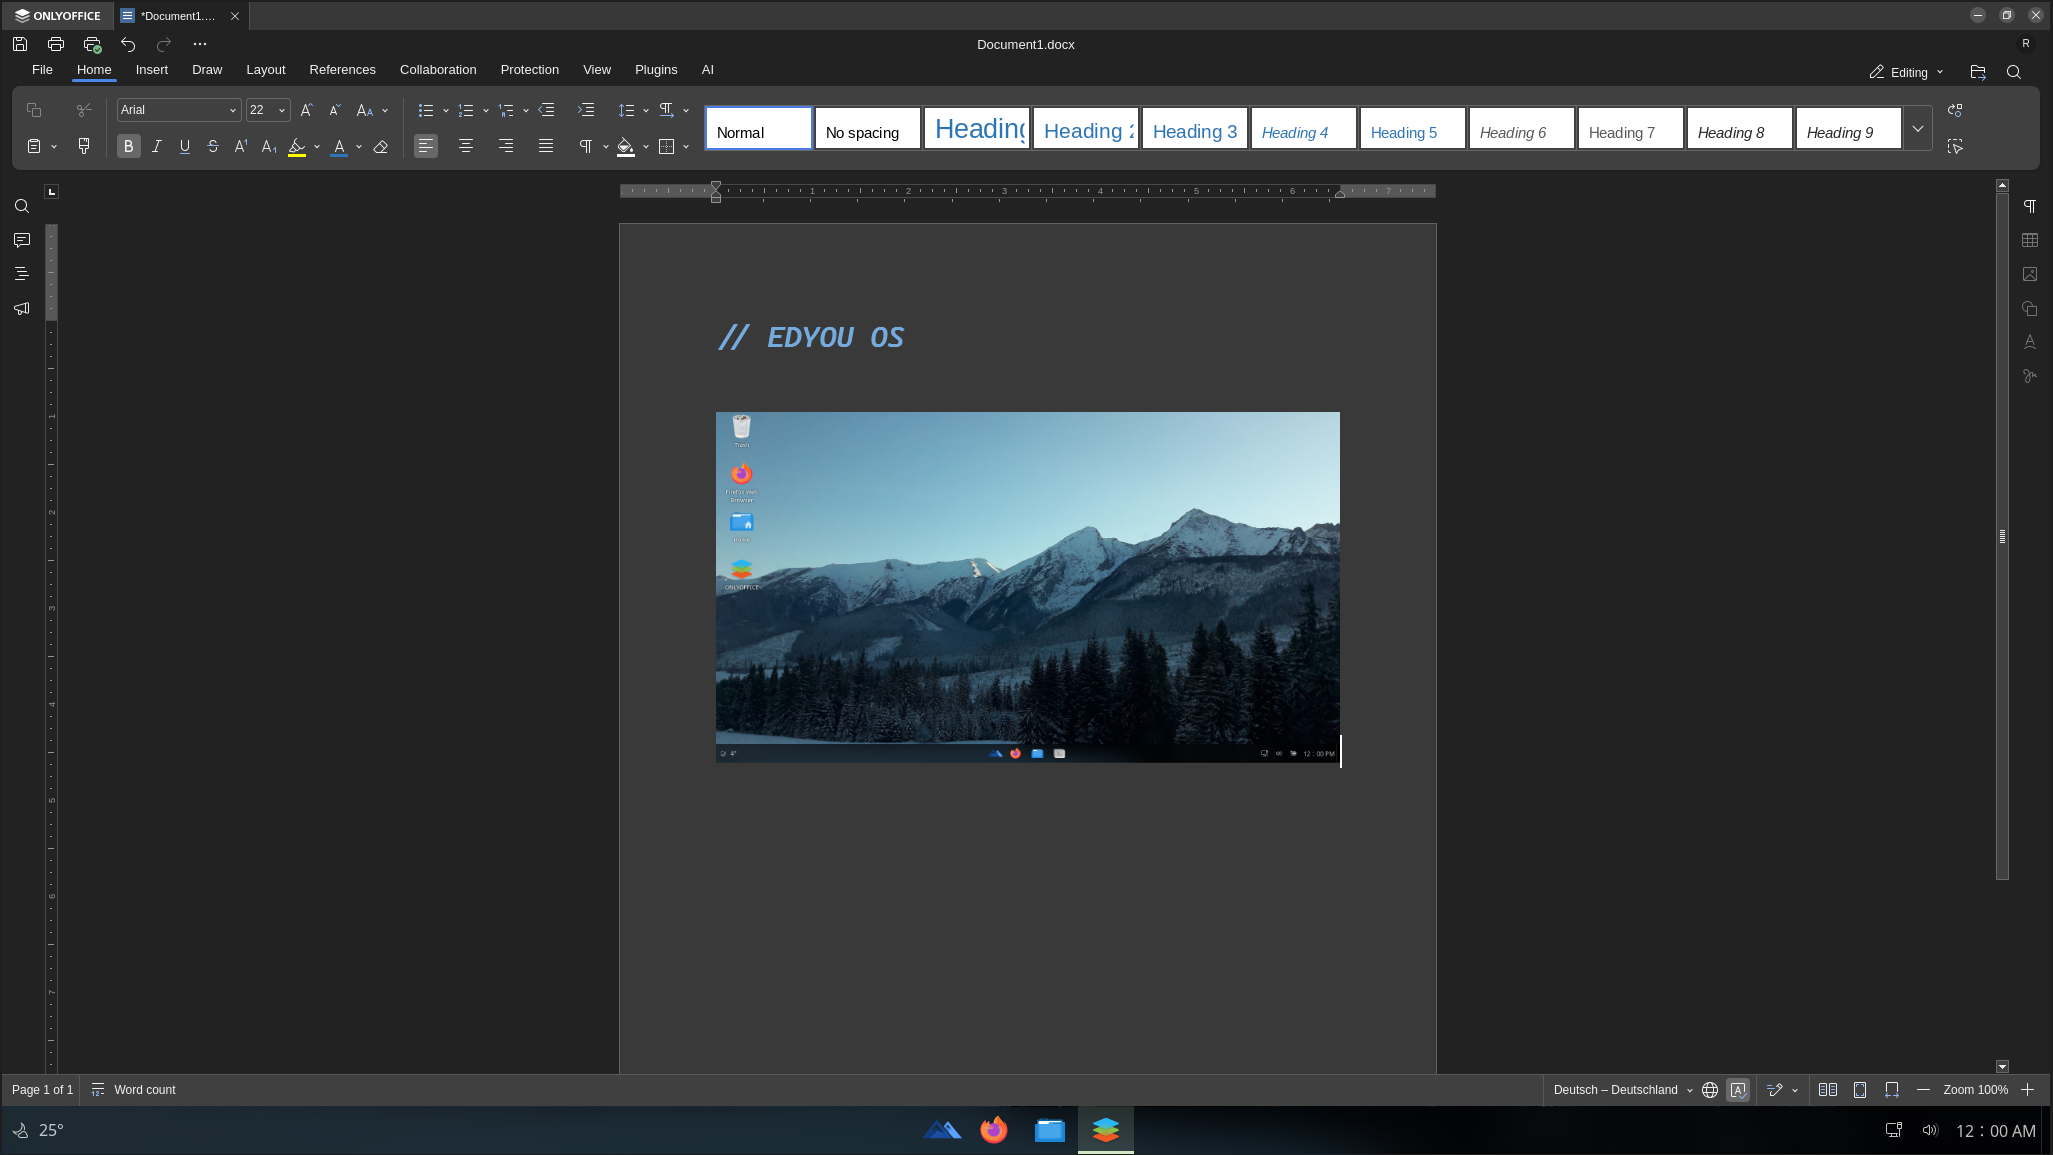Apply the No spacing style

pos(868,129)
